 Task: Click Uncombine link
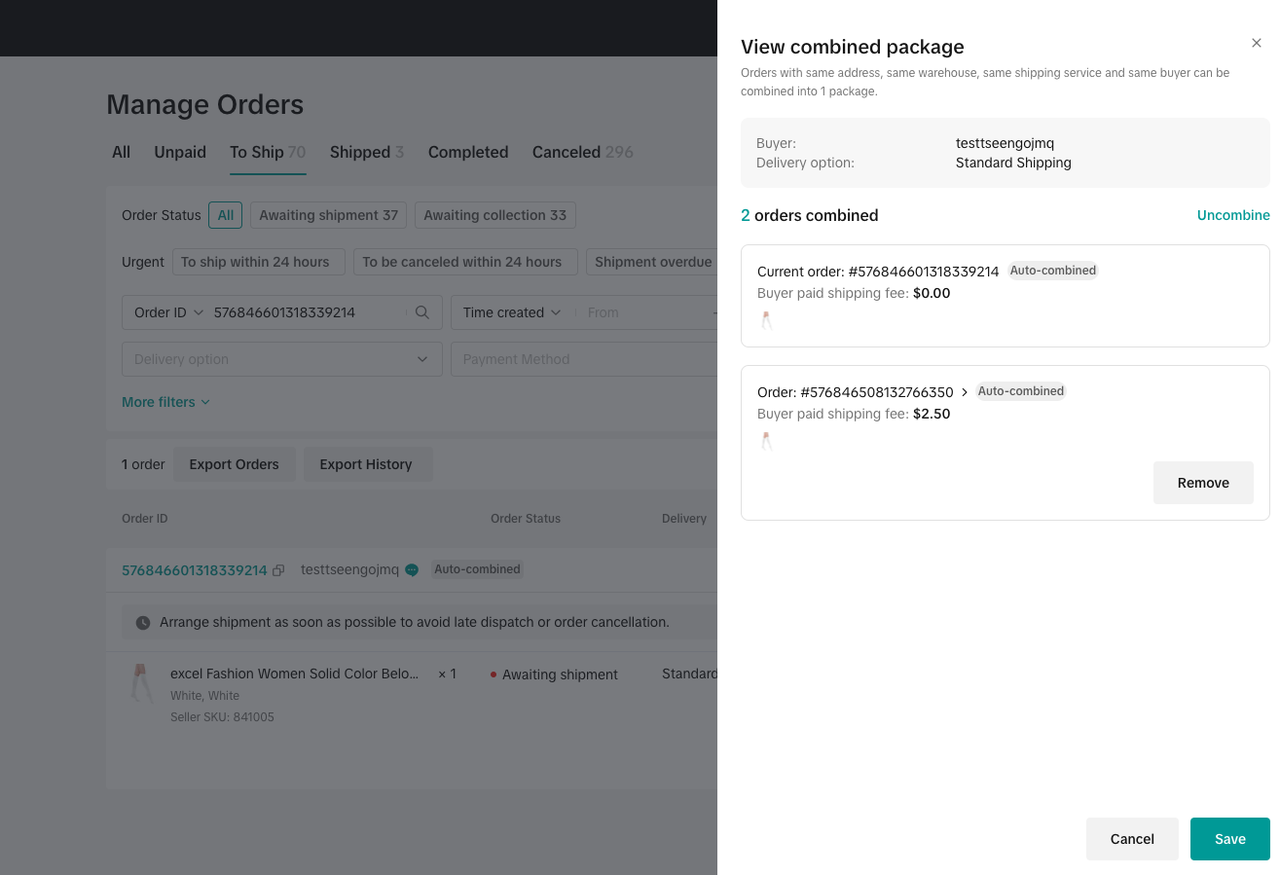click(x=1233, y=215)
